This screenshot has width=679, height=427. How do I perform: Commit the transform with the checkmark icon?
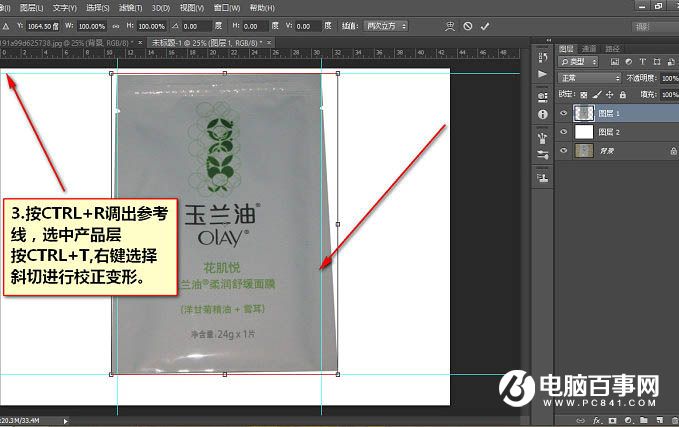tap(485, 26)
